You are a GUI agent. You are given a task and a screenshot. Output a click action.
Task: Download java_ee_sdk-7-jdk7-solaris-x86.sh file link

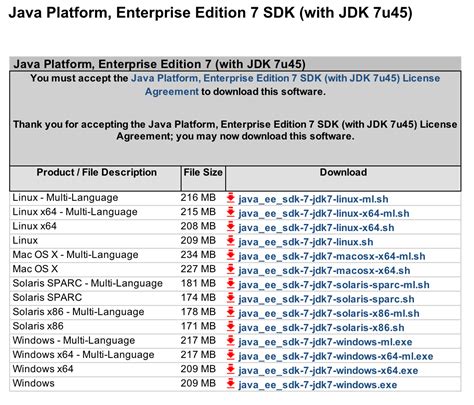pyautogui.click(x=321, y=328)
